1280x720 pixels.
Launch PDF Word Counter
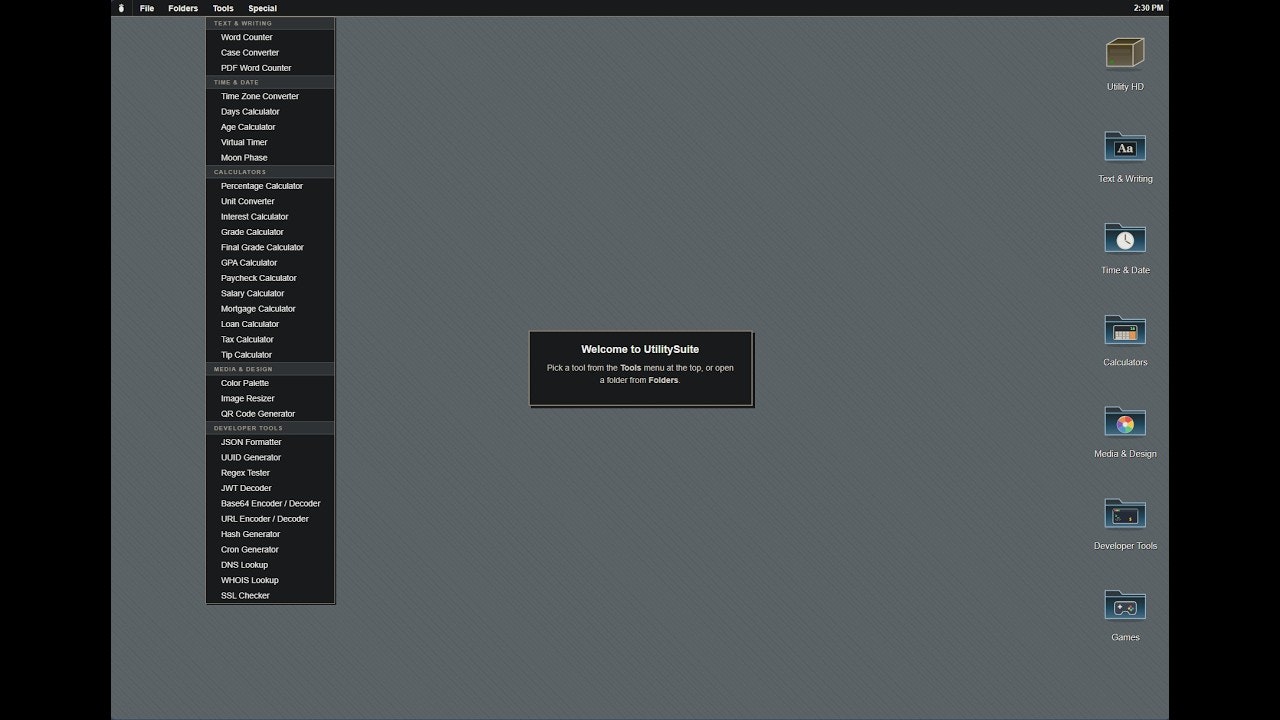click(x=270, y=68)
